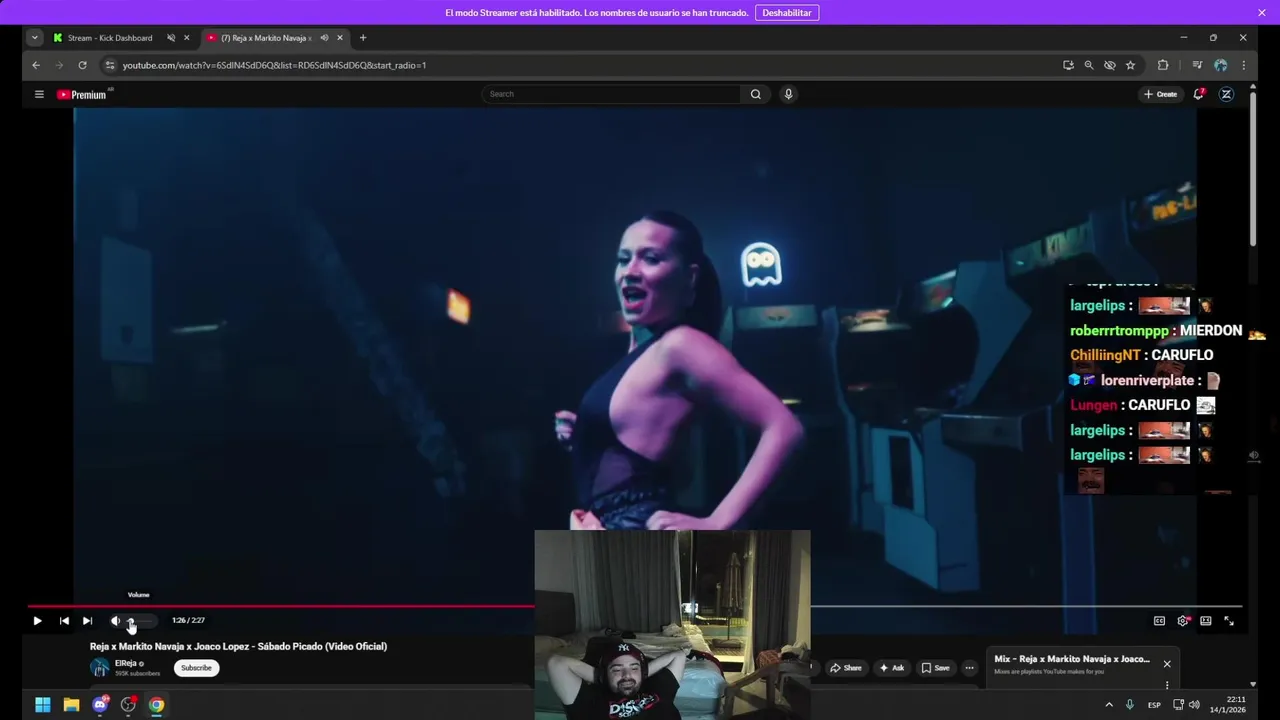Image resolution: width=1280 pixels, height=720 pixels.
Task: Click the YouTube URL in the address bar
Action: (274, 65)
